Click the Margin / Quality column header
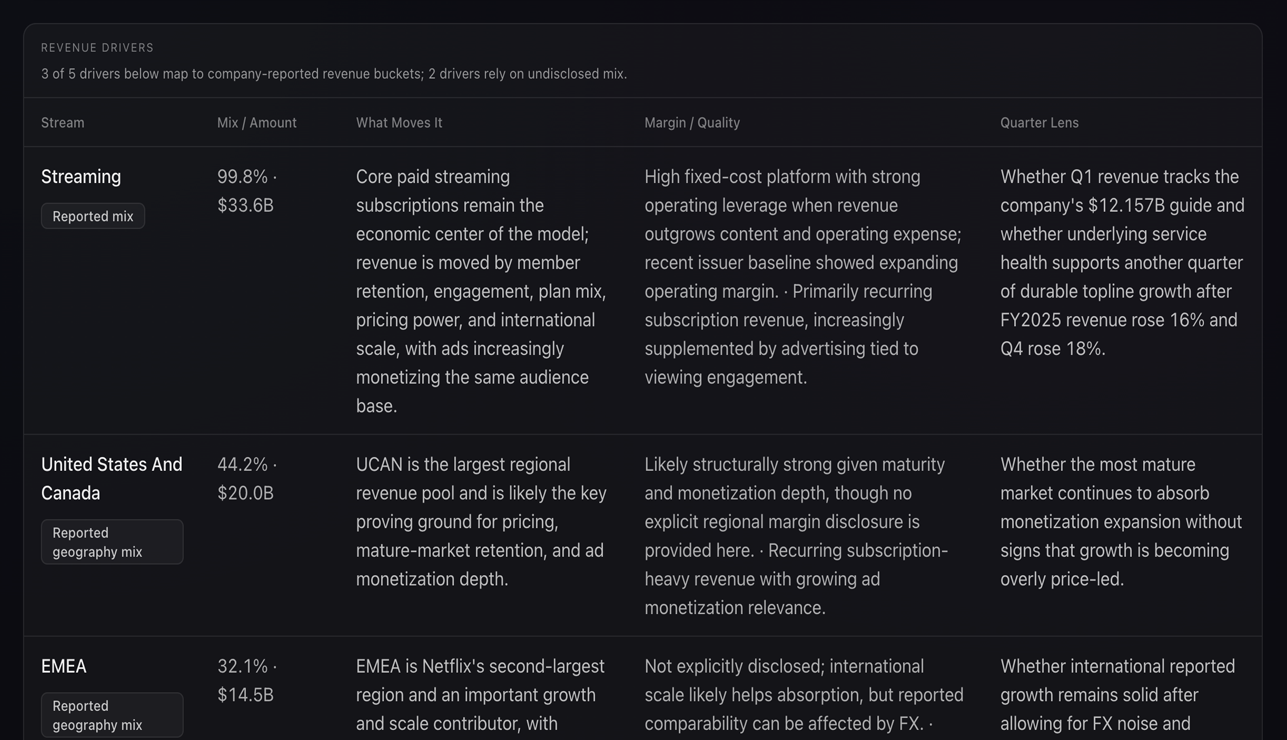The width and height of the screenshot is (1287, 740). point(692,123)
